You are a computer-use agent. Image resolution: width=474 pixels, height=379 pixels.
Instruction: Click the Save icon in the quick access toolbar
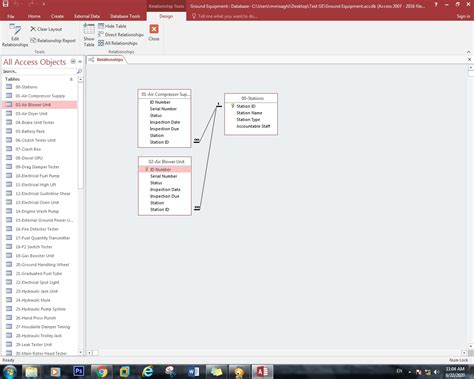(5, 4)
